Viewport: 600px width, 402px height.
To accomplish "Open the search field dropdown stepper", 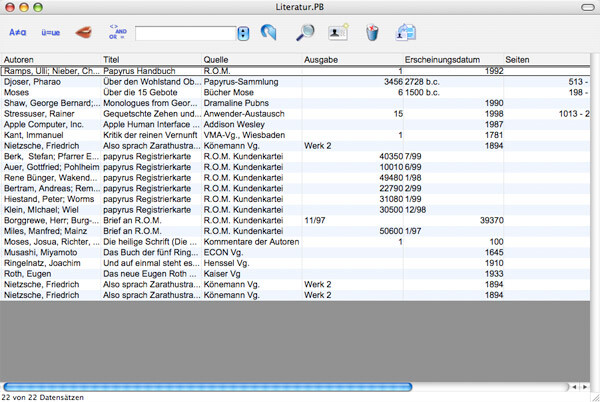I will 244,34.
